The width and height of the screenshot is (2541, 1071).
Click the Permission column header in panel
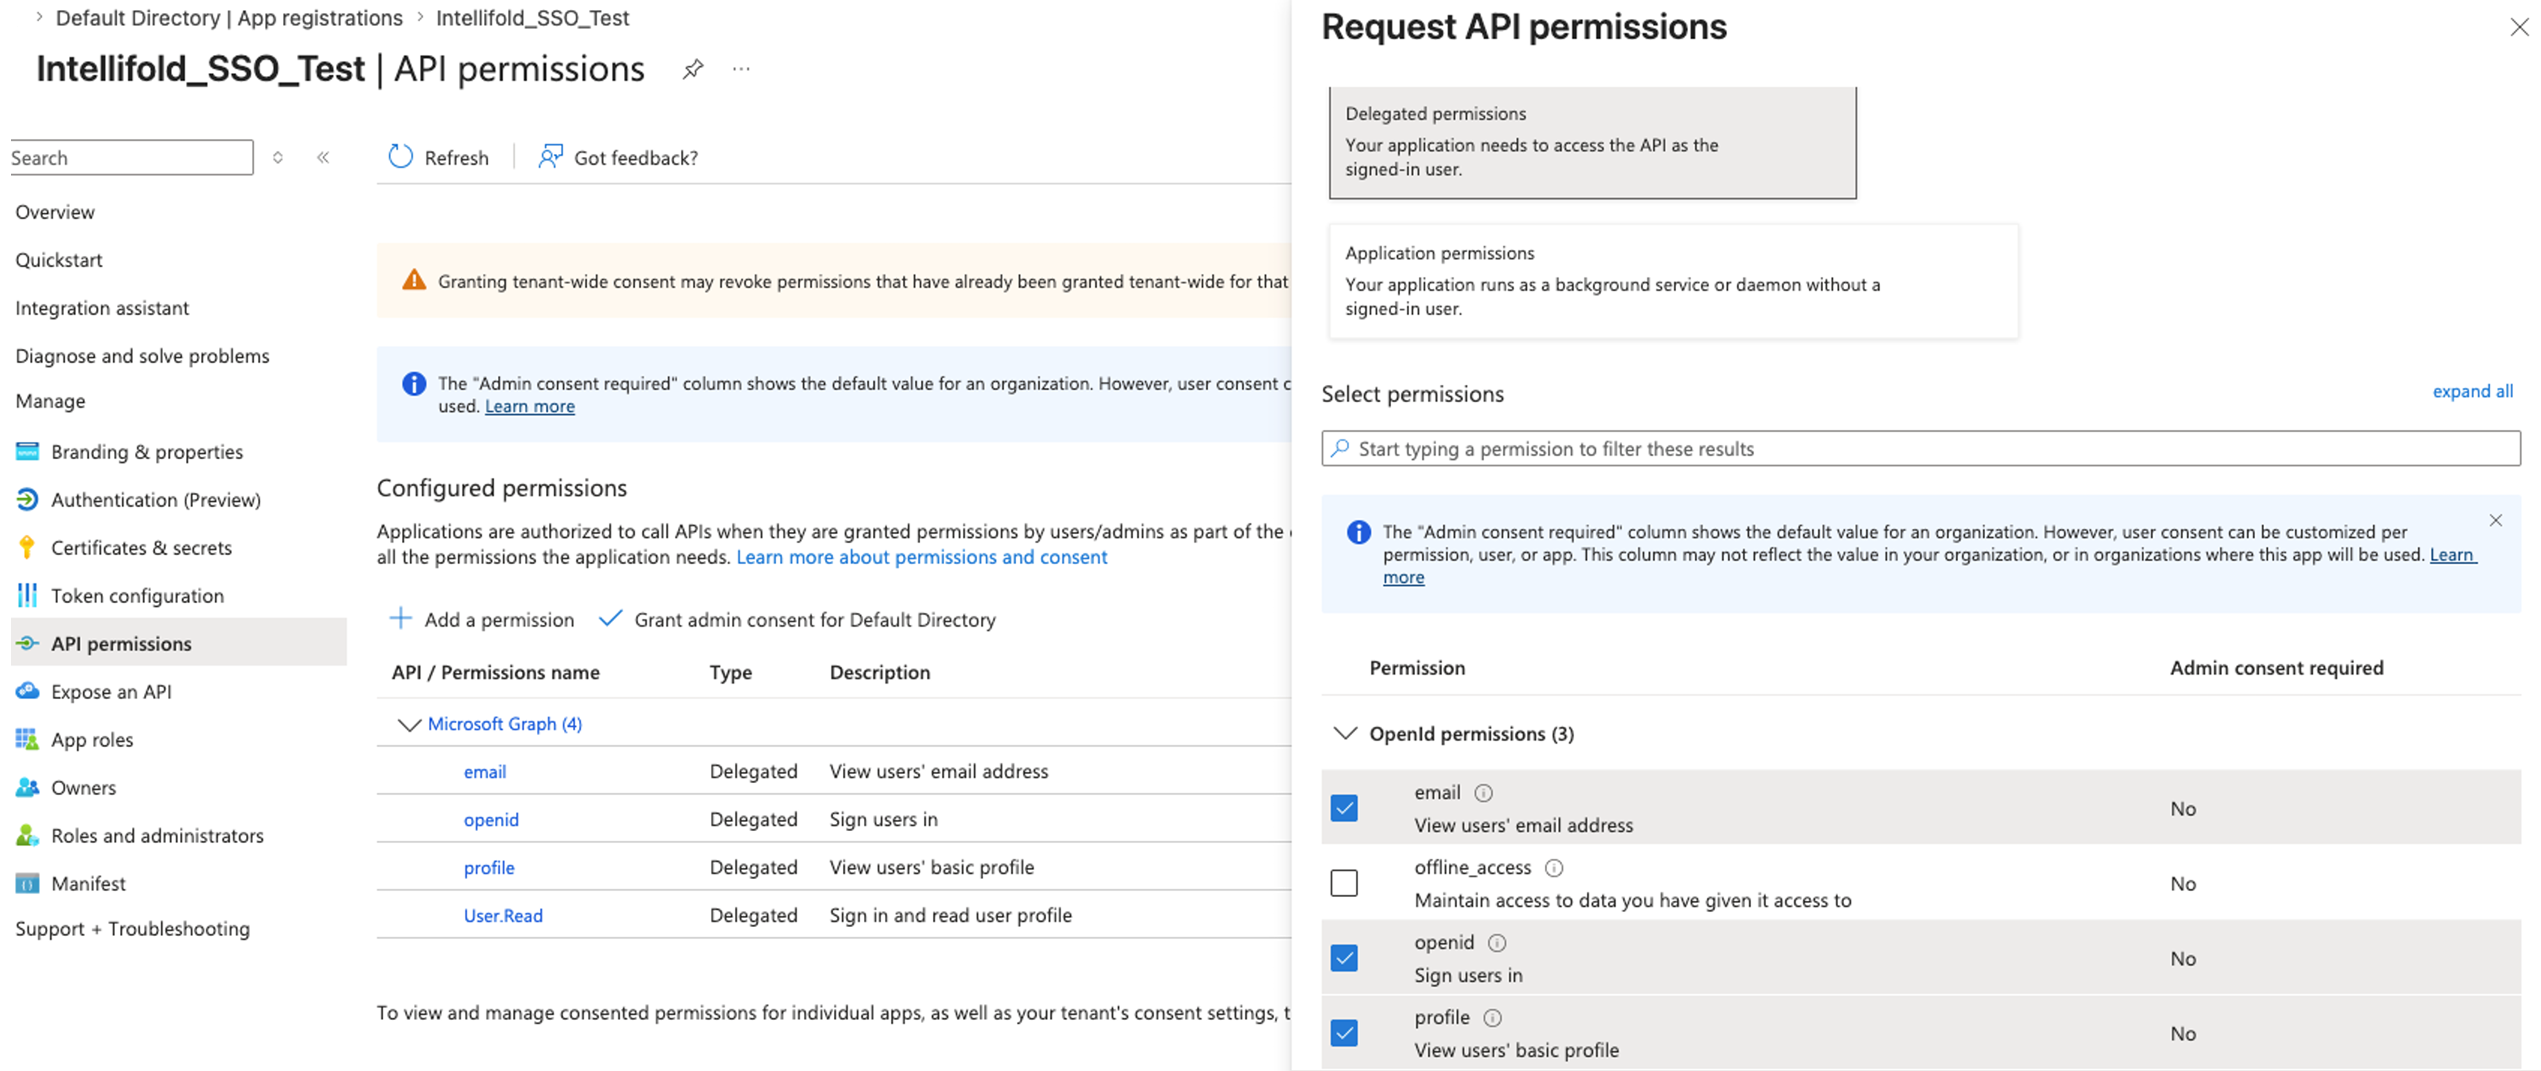coord(1417,668)
